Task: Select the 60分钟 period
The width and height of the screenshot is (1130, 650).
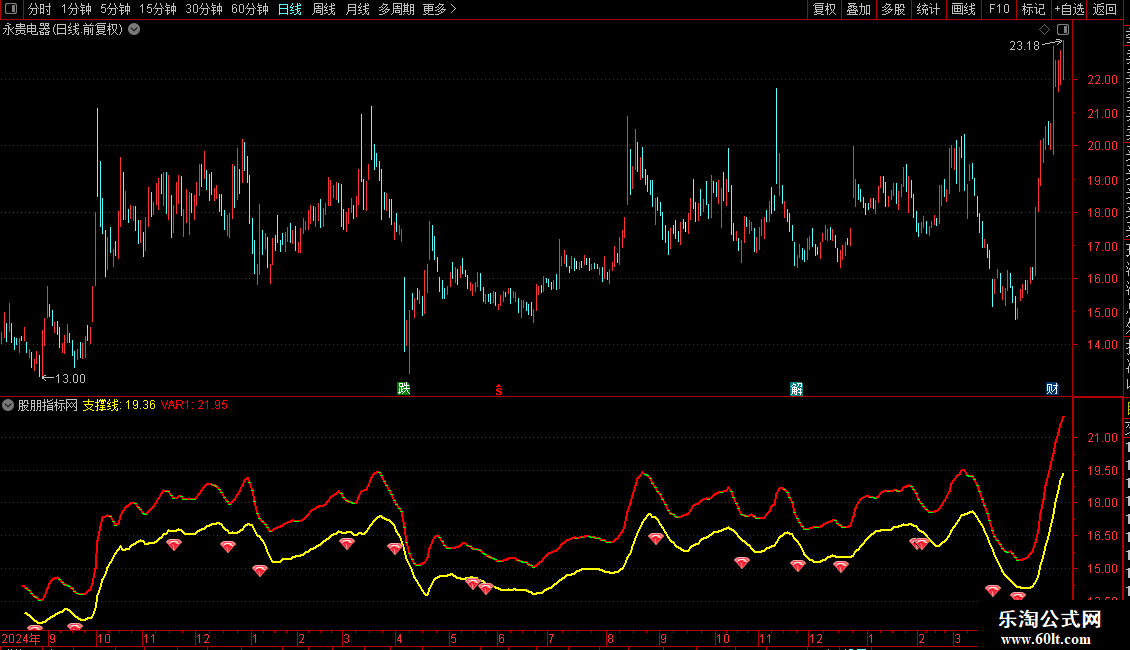Action: pyautogui.click(x=250, y=9)
